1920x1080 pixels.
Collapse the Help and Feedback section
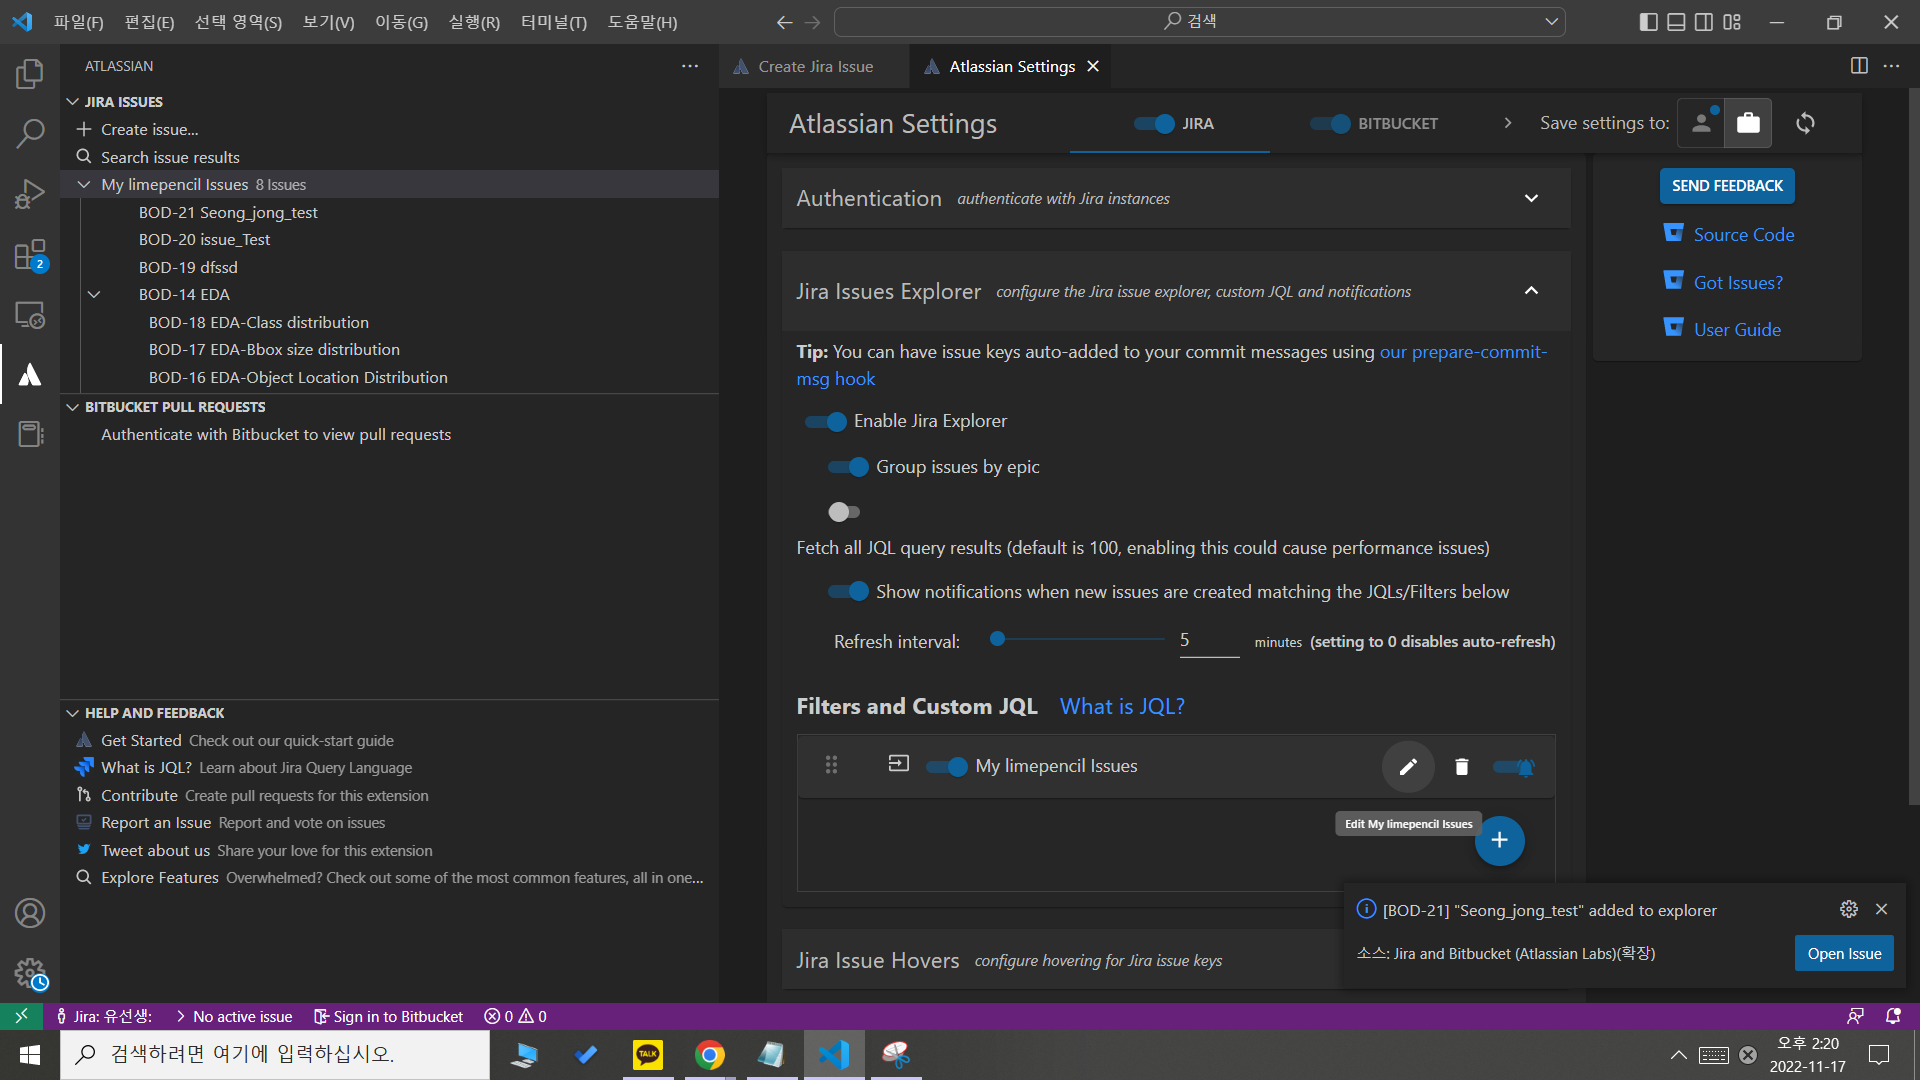72,713
